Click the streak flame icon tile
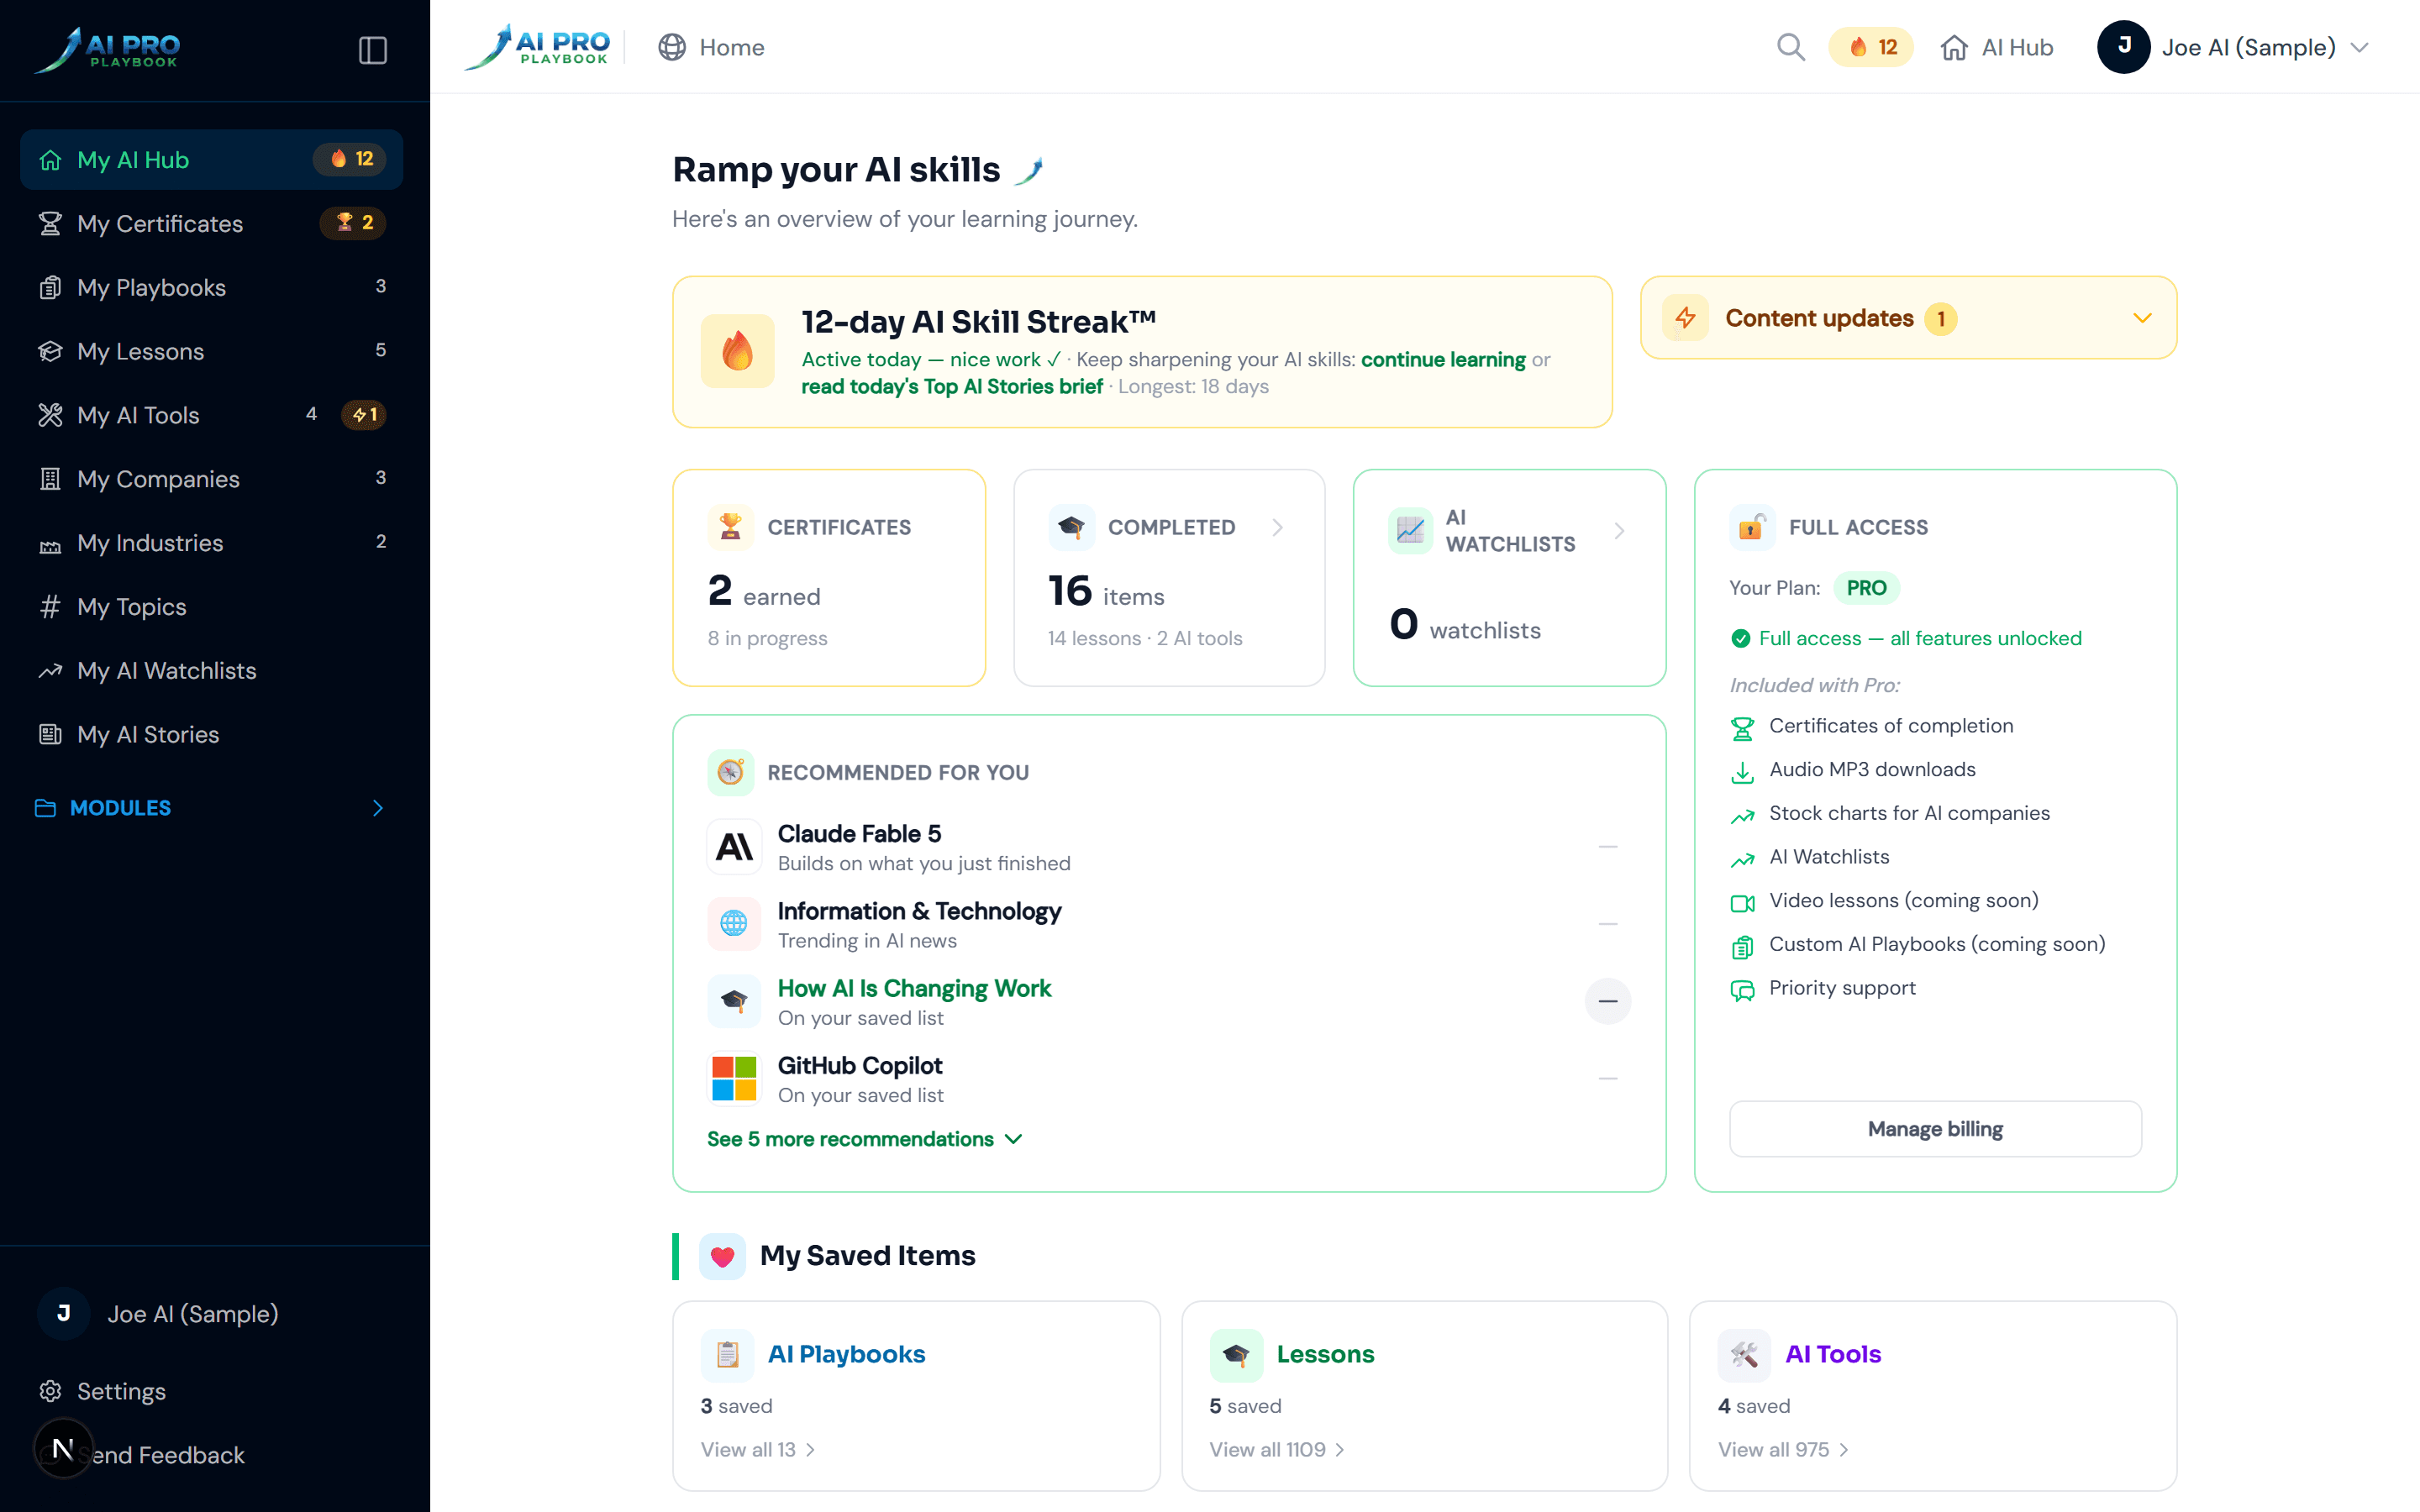The height and width of the screenshot is (1512, 2420). (x=738, y=351)
